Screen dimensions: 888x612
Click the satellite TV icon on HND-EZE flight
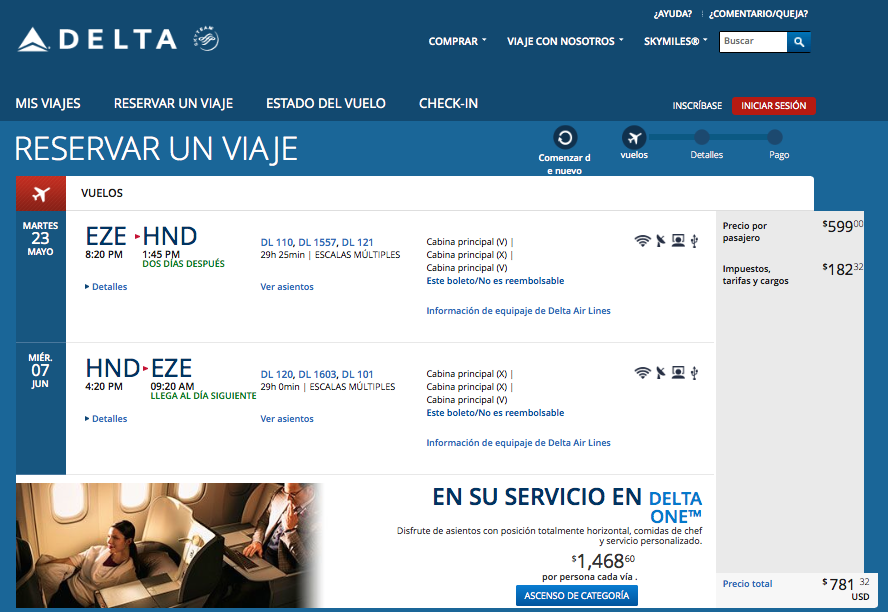point(660,373)
